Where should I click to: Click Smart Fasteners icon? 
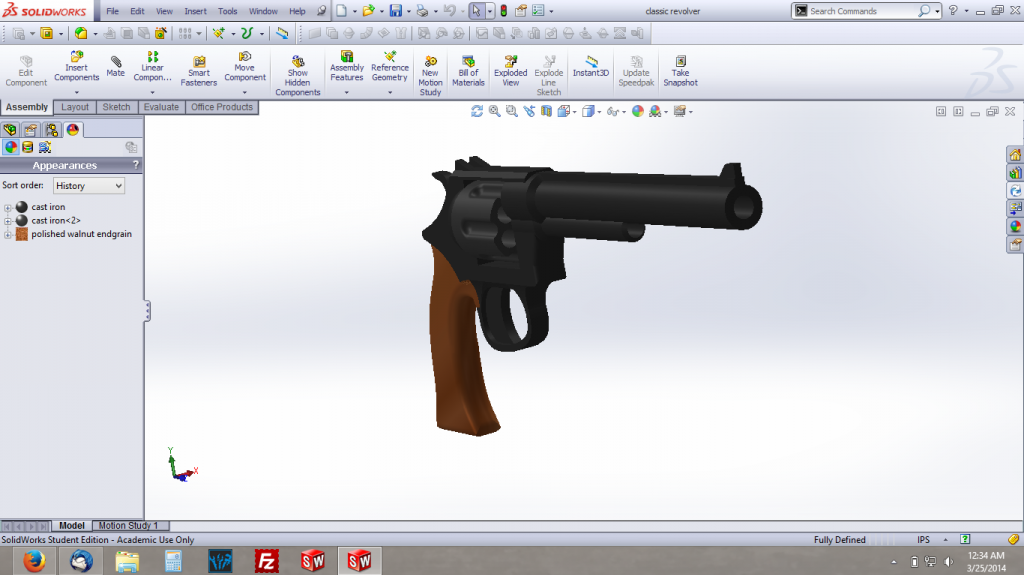(x=199, y=71)
